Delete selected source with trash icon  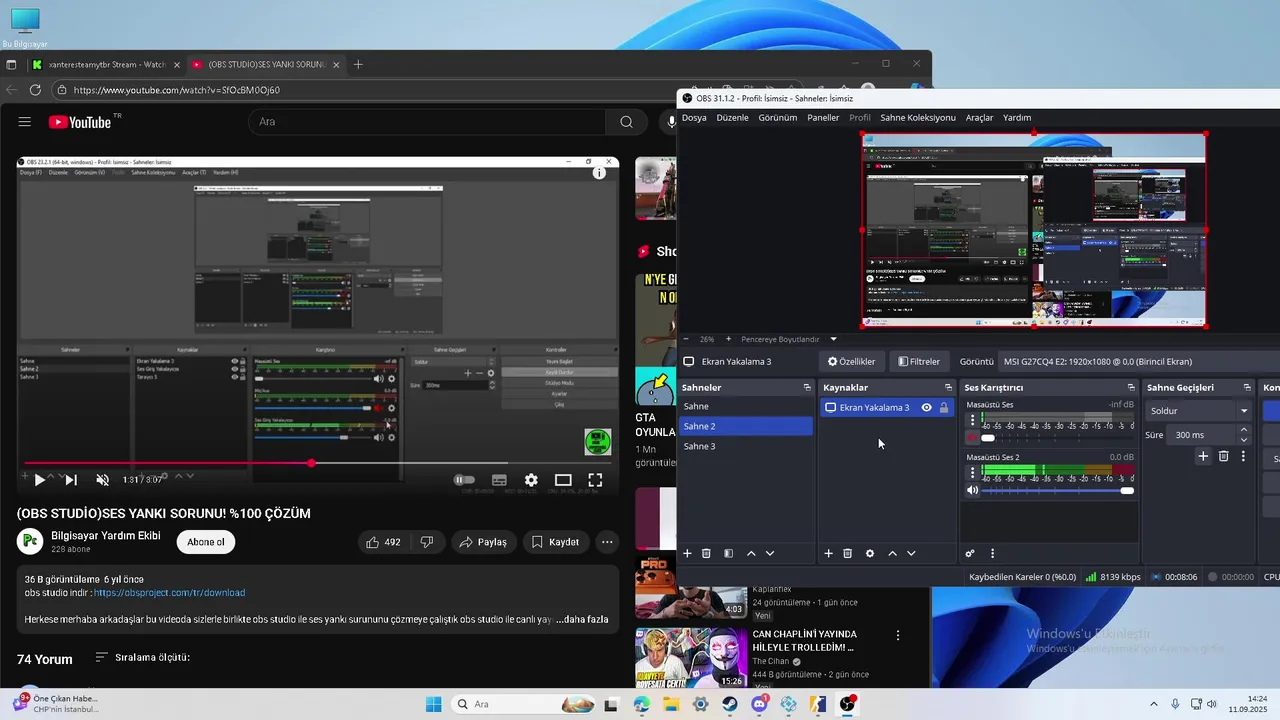click(x=848, y=554)
